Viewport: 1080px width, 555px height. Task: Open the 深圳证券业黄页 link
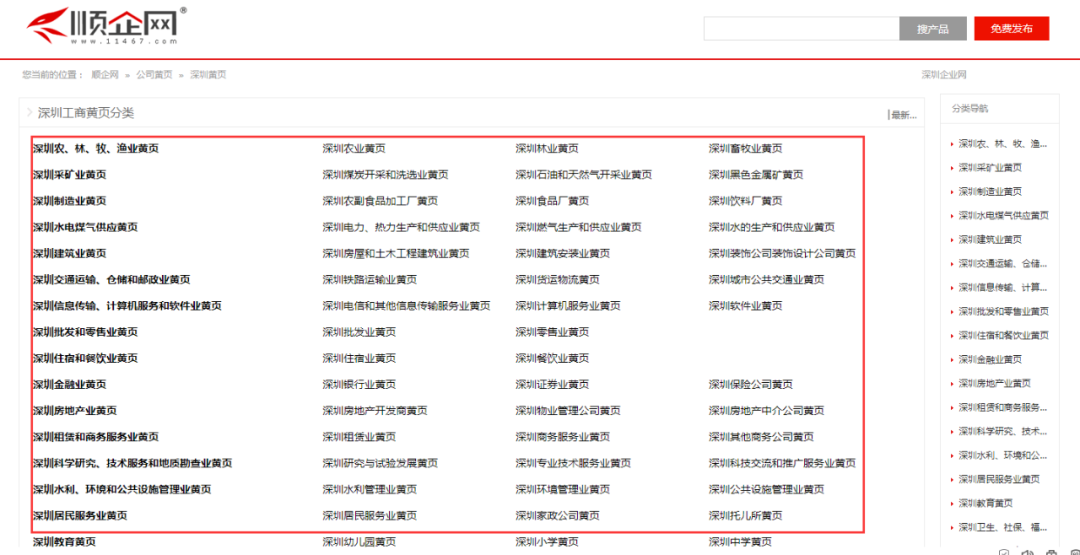552,384
